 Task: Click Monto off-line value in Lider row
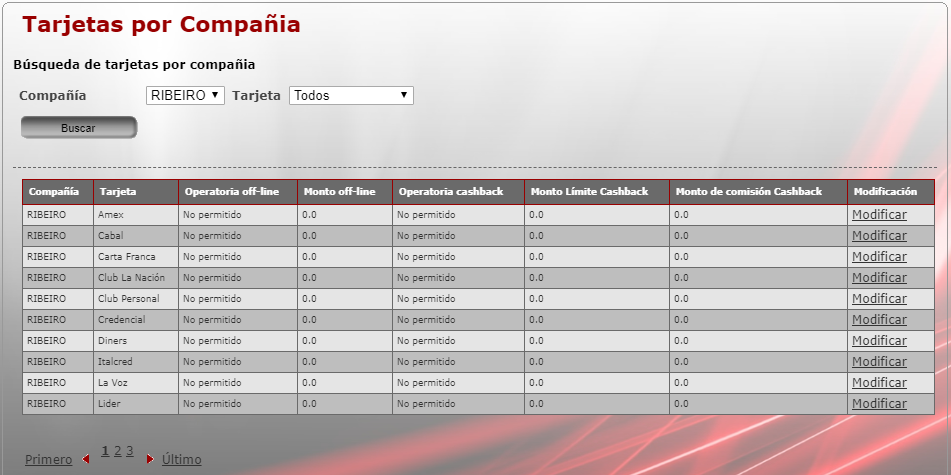345,404
